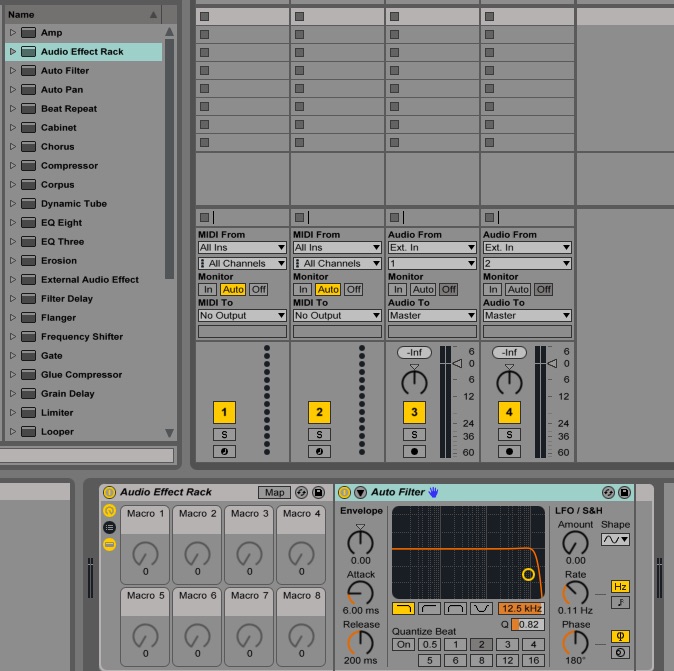Open track 1 All Channels dropdown
This screenshot has width=674, height=671.
[242, 263]
